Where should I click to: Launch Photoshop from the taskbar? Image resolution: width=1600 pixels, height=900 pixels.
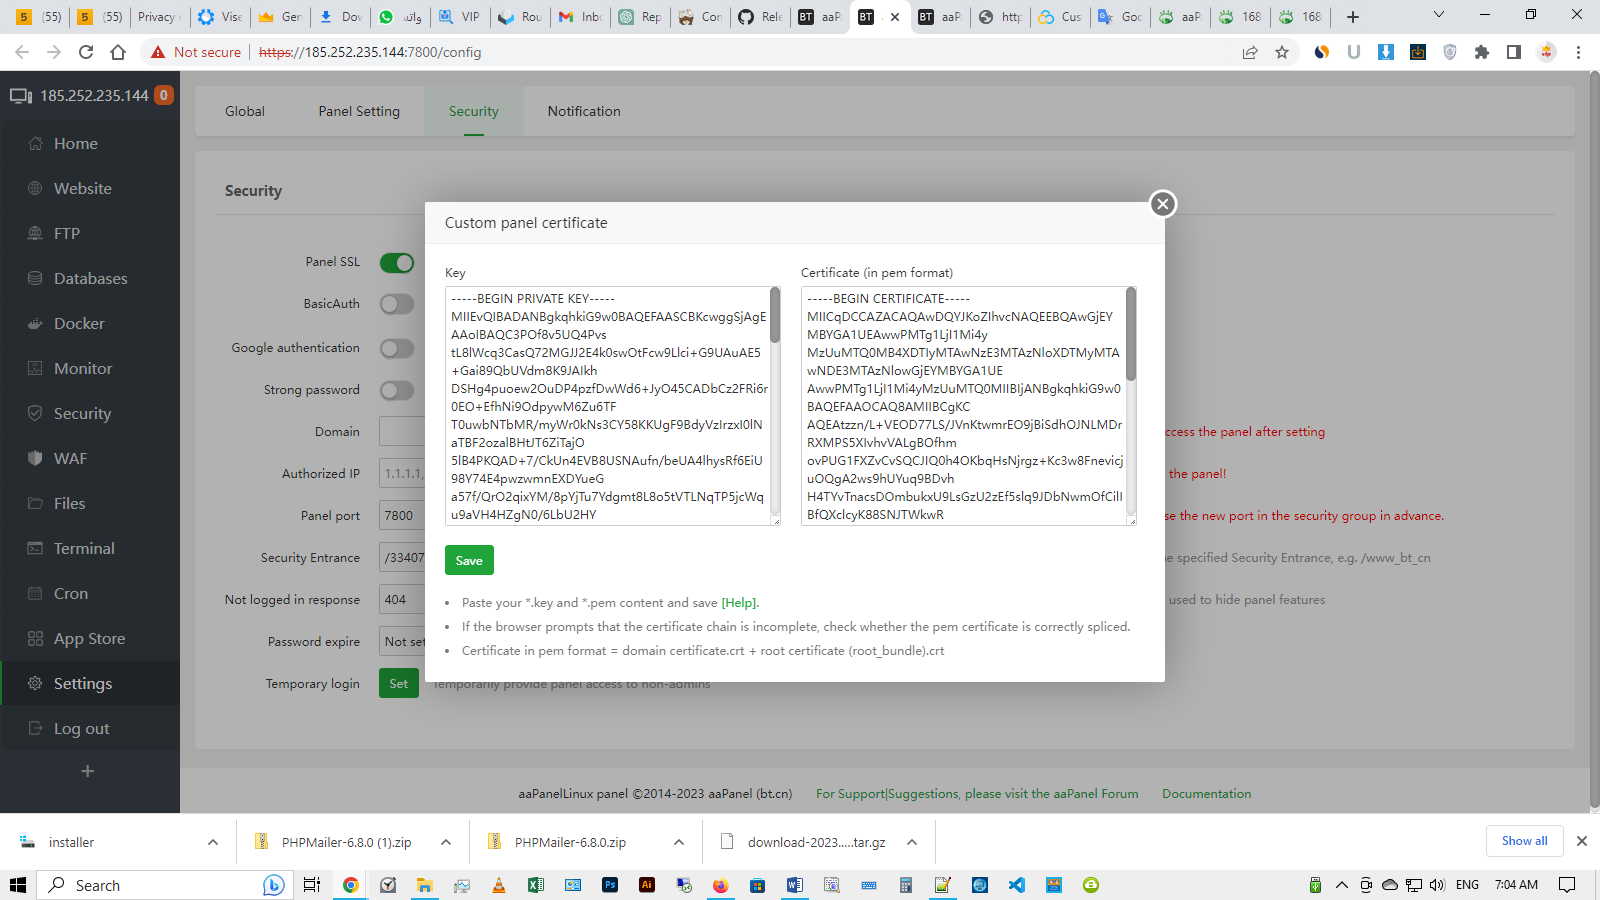[x=610, y=885]
